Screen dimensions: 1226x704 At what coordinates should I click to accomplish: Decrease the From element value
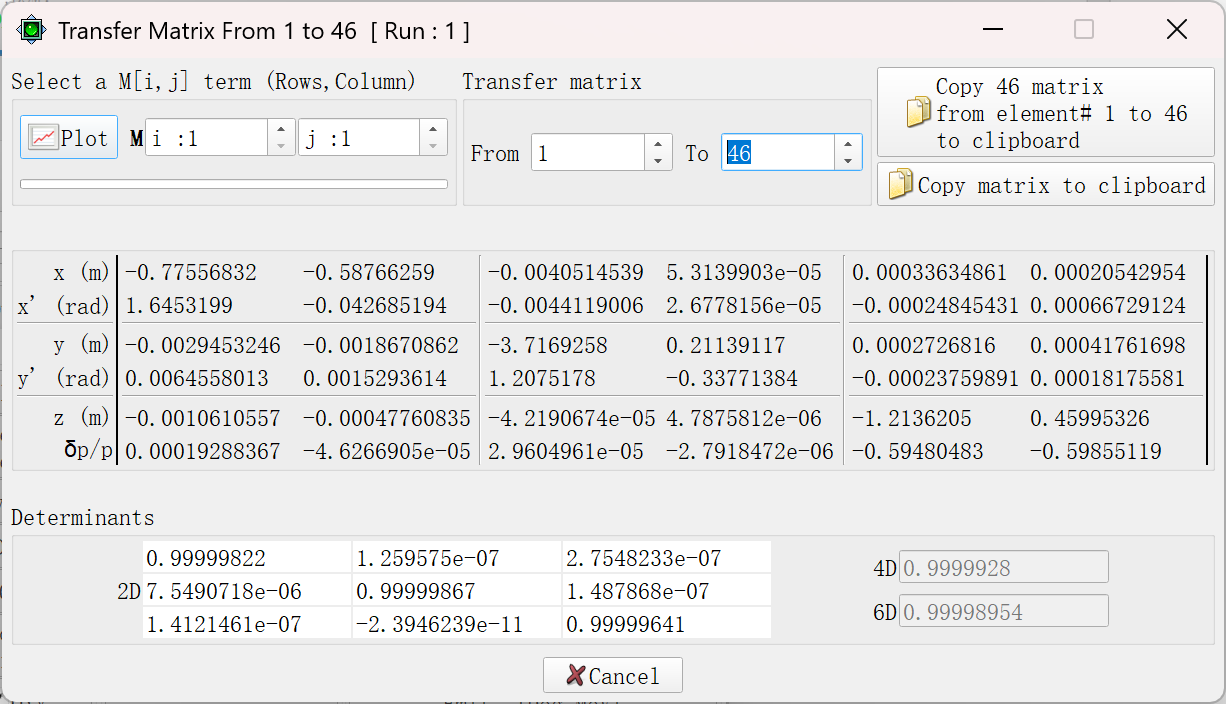click(658, 161)
